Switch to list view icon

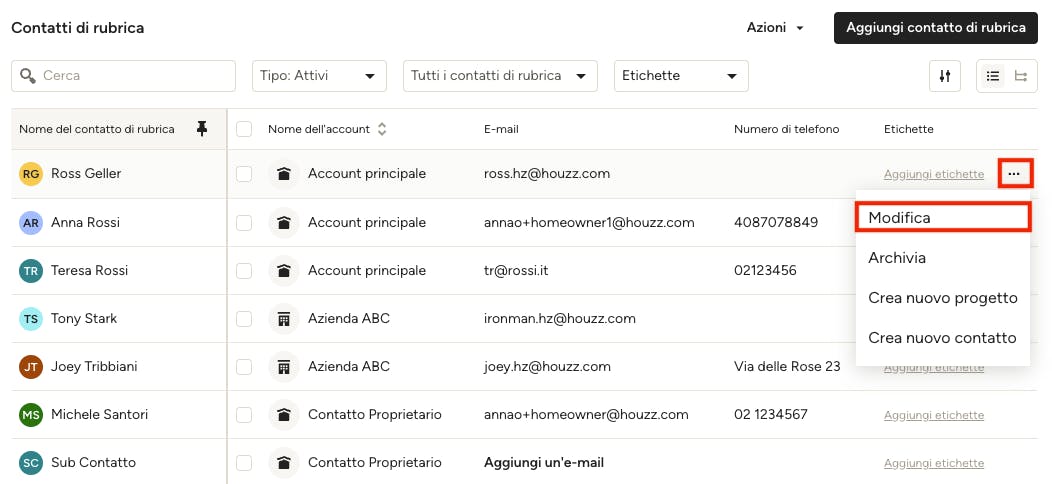[992, 76]
